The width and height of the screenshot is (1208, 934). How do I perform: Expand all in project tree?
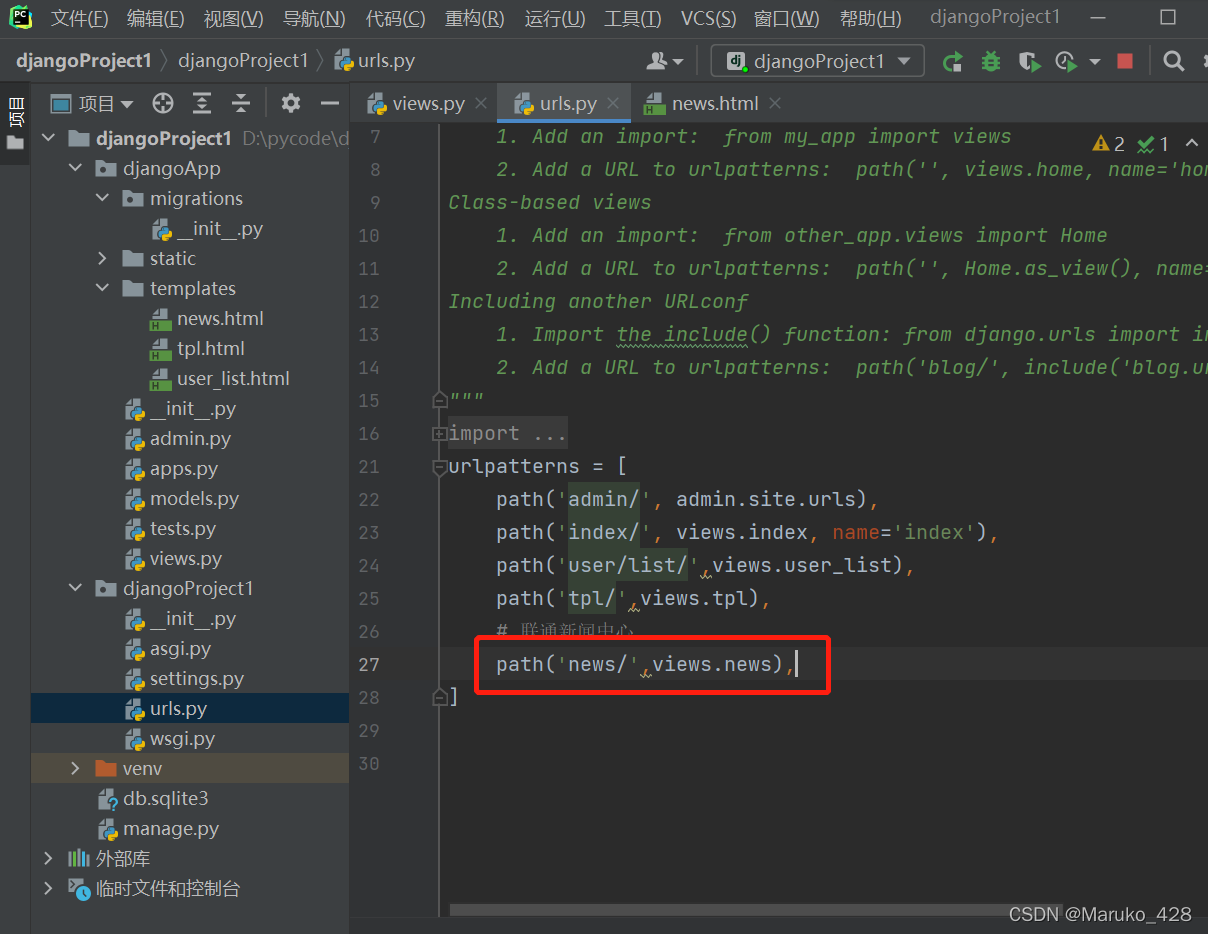[x=202, y=103]
